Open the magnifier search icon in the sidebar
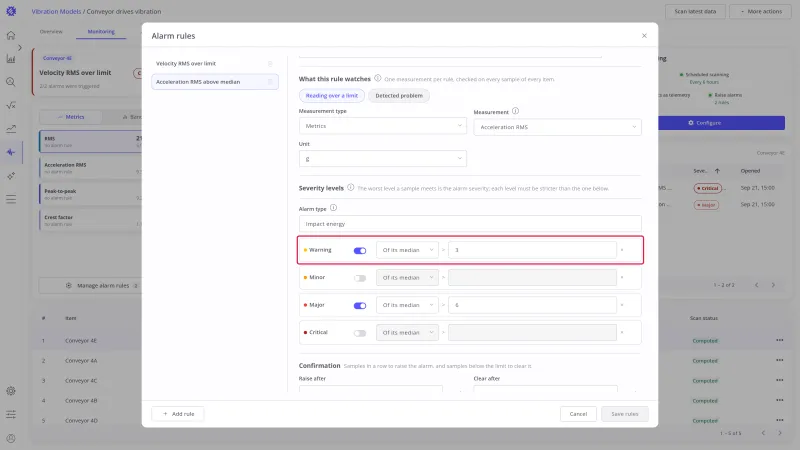Screen dimensions: 800x450 pos(11,82)
